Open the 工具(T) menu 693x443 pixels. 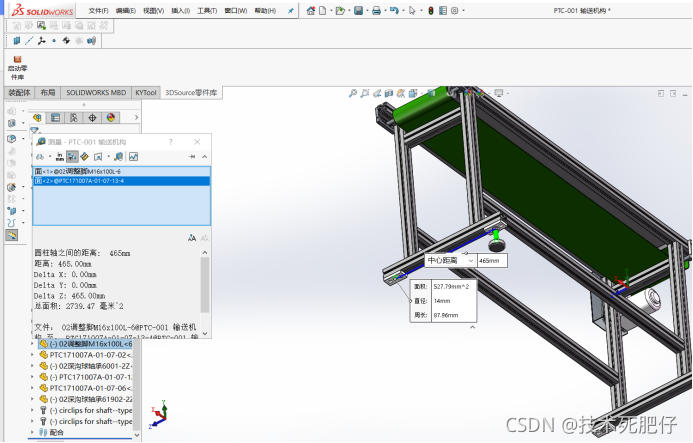[207, 11]
